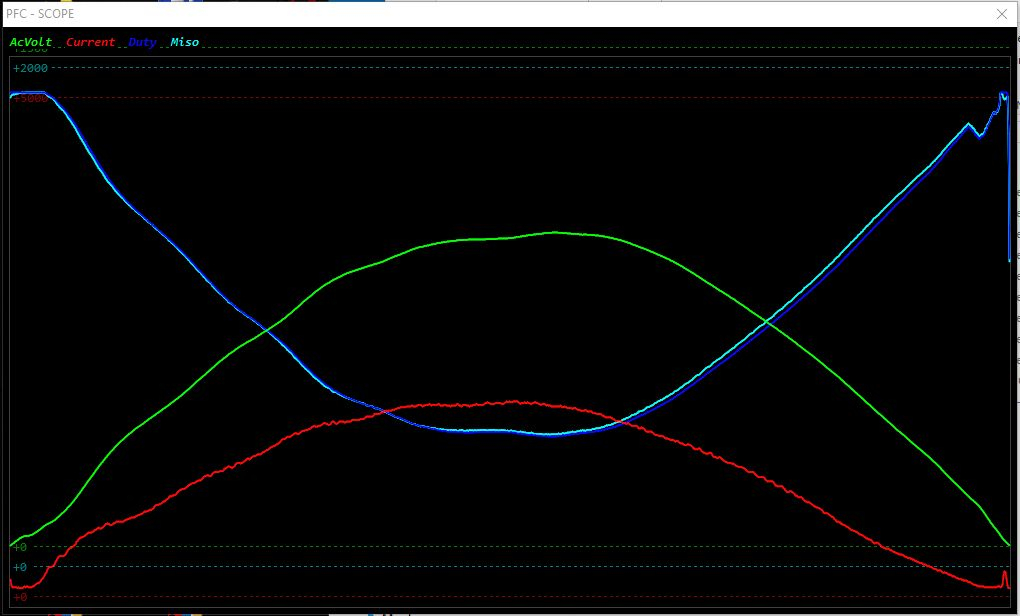Click the peak of the red Current waveform
The image size is (1020, 616).
point(514,402)
